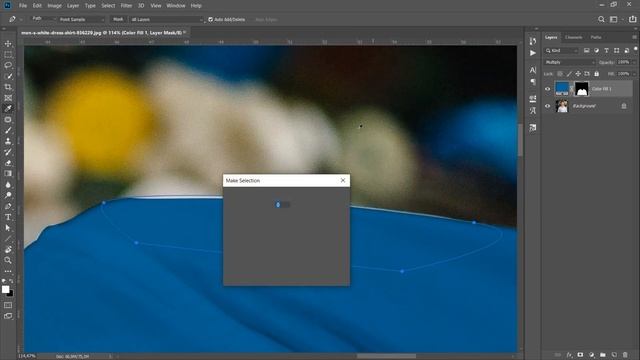Open the All Layers dropdown

pos(166,19)
